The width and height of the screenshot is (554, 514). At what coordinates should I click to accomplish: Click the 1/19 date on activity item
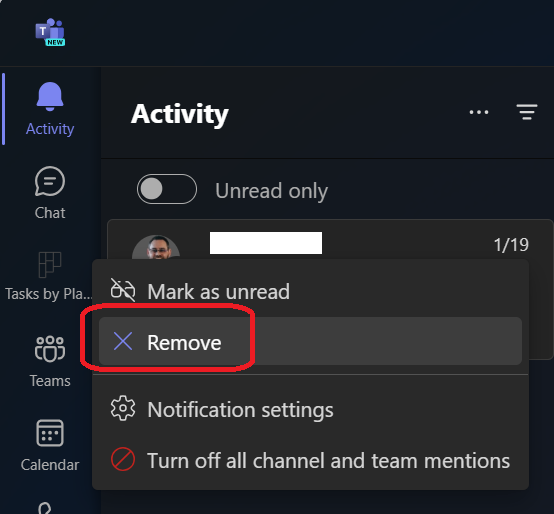(x=511, y=245)
